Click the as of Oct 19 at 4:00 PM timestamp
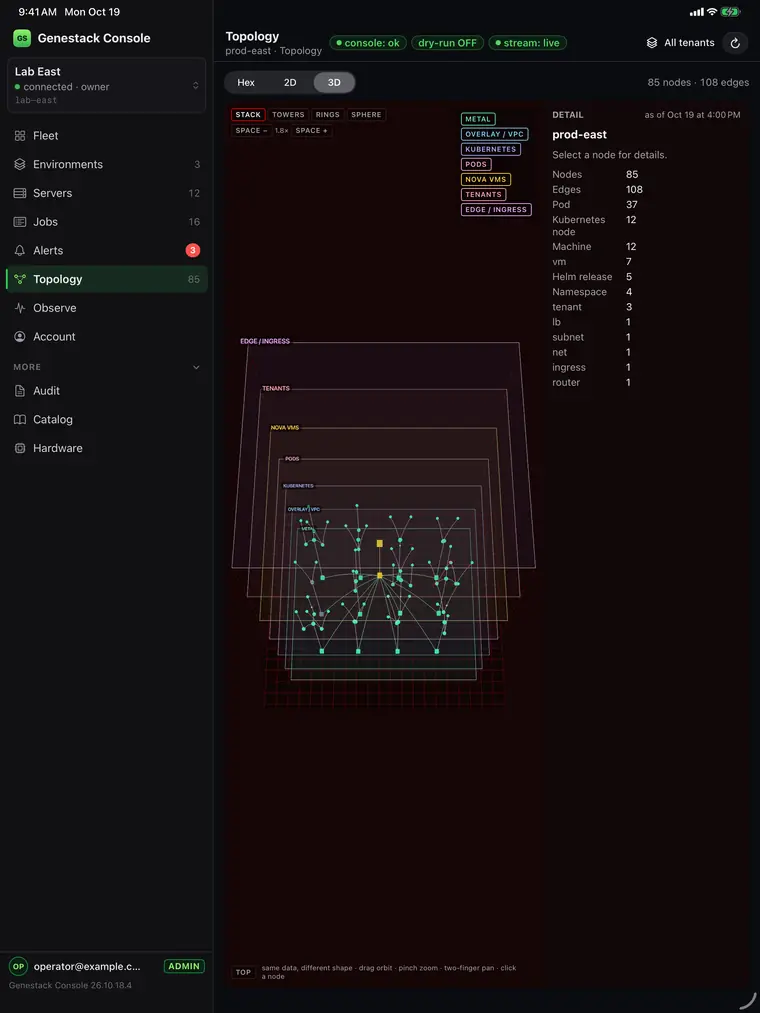 point(692,115)
